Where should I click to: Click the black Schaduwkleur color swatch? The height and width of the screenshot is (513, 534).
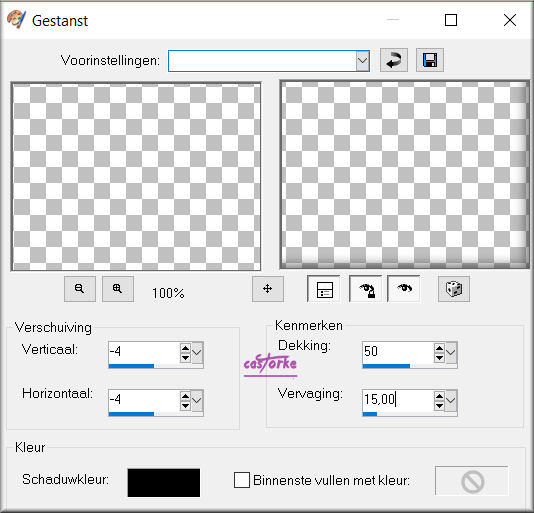(x=164, y=483)
